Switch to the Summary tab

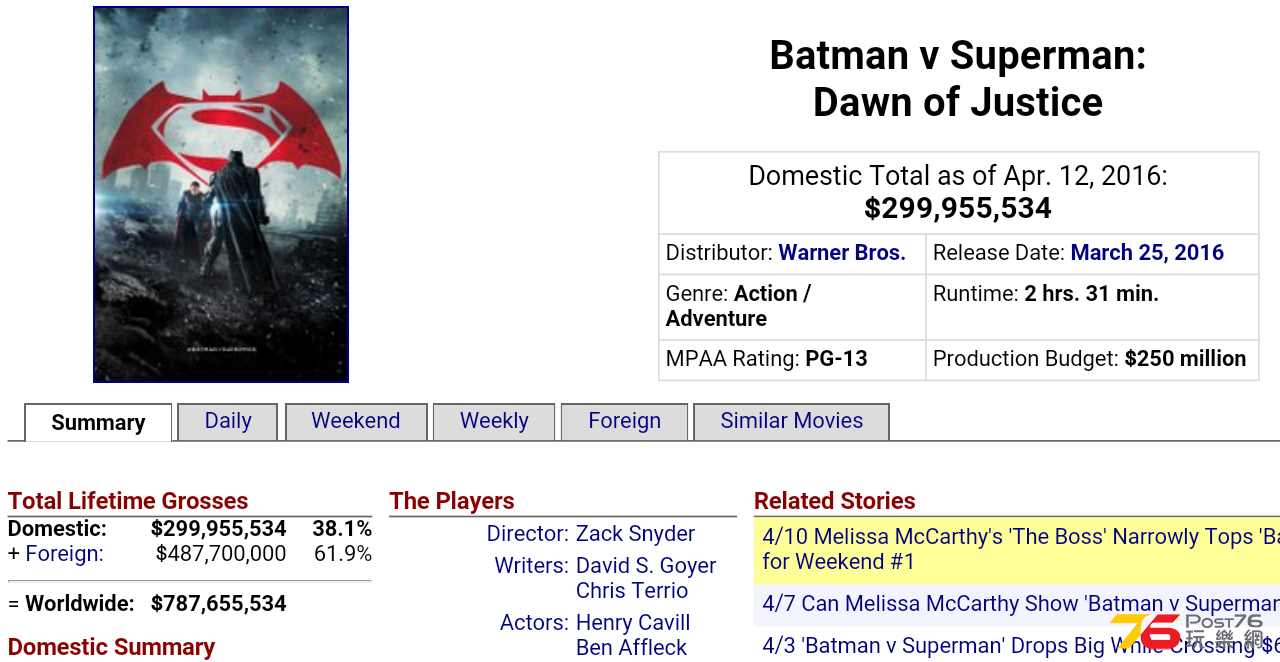(x=98, y=422)
